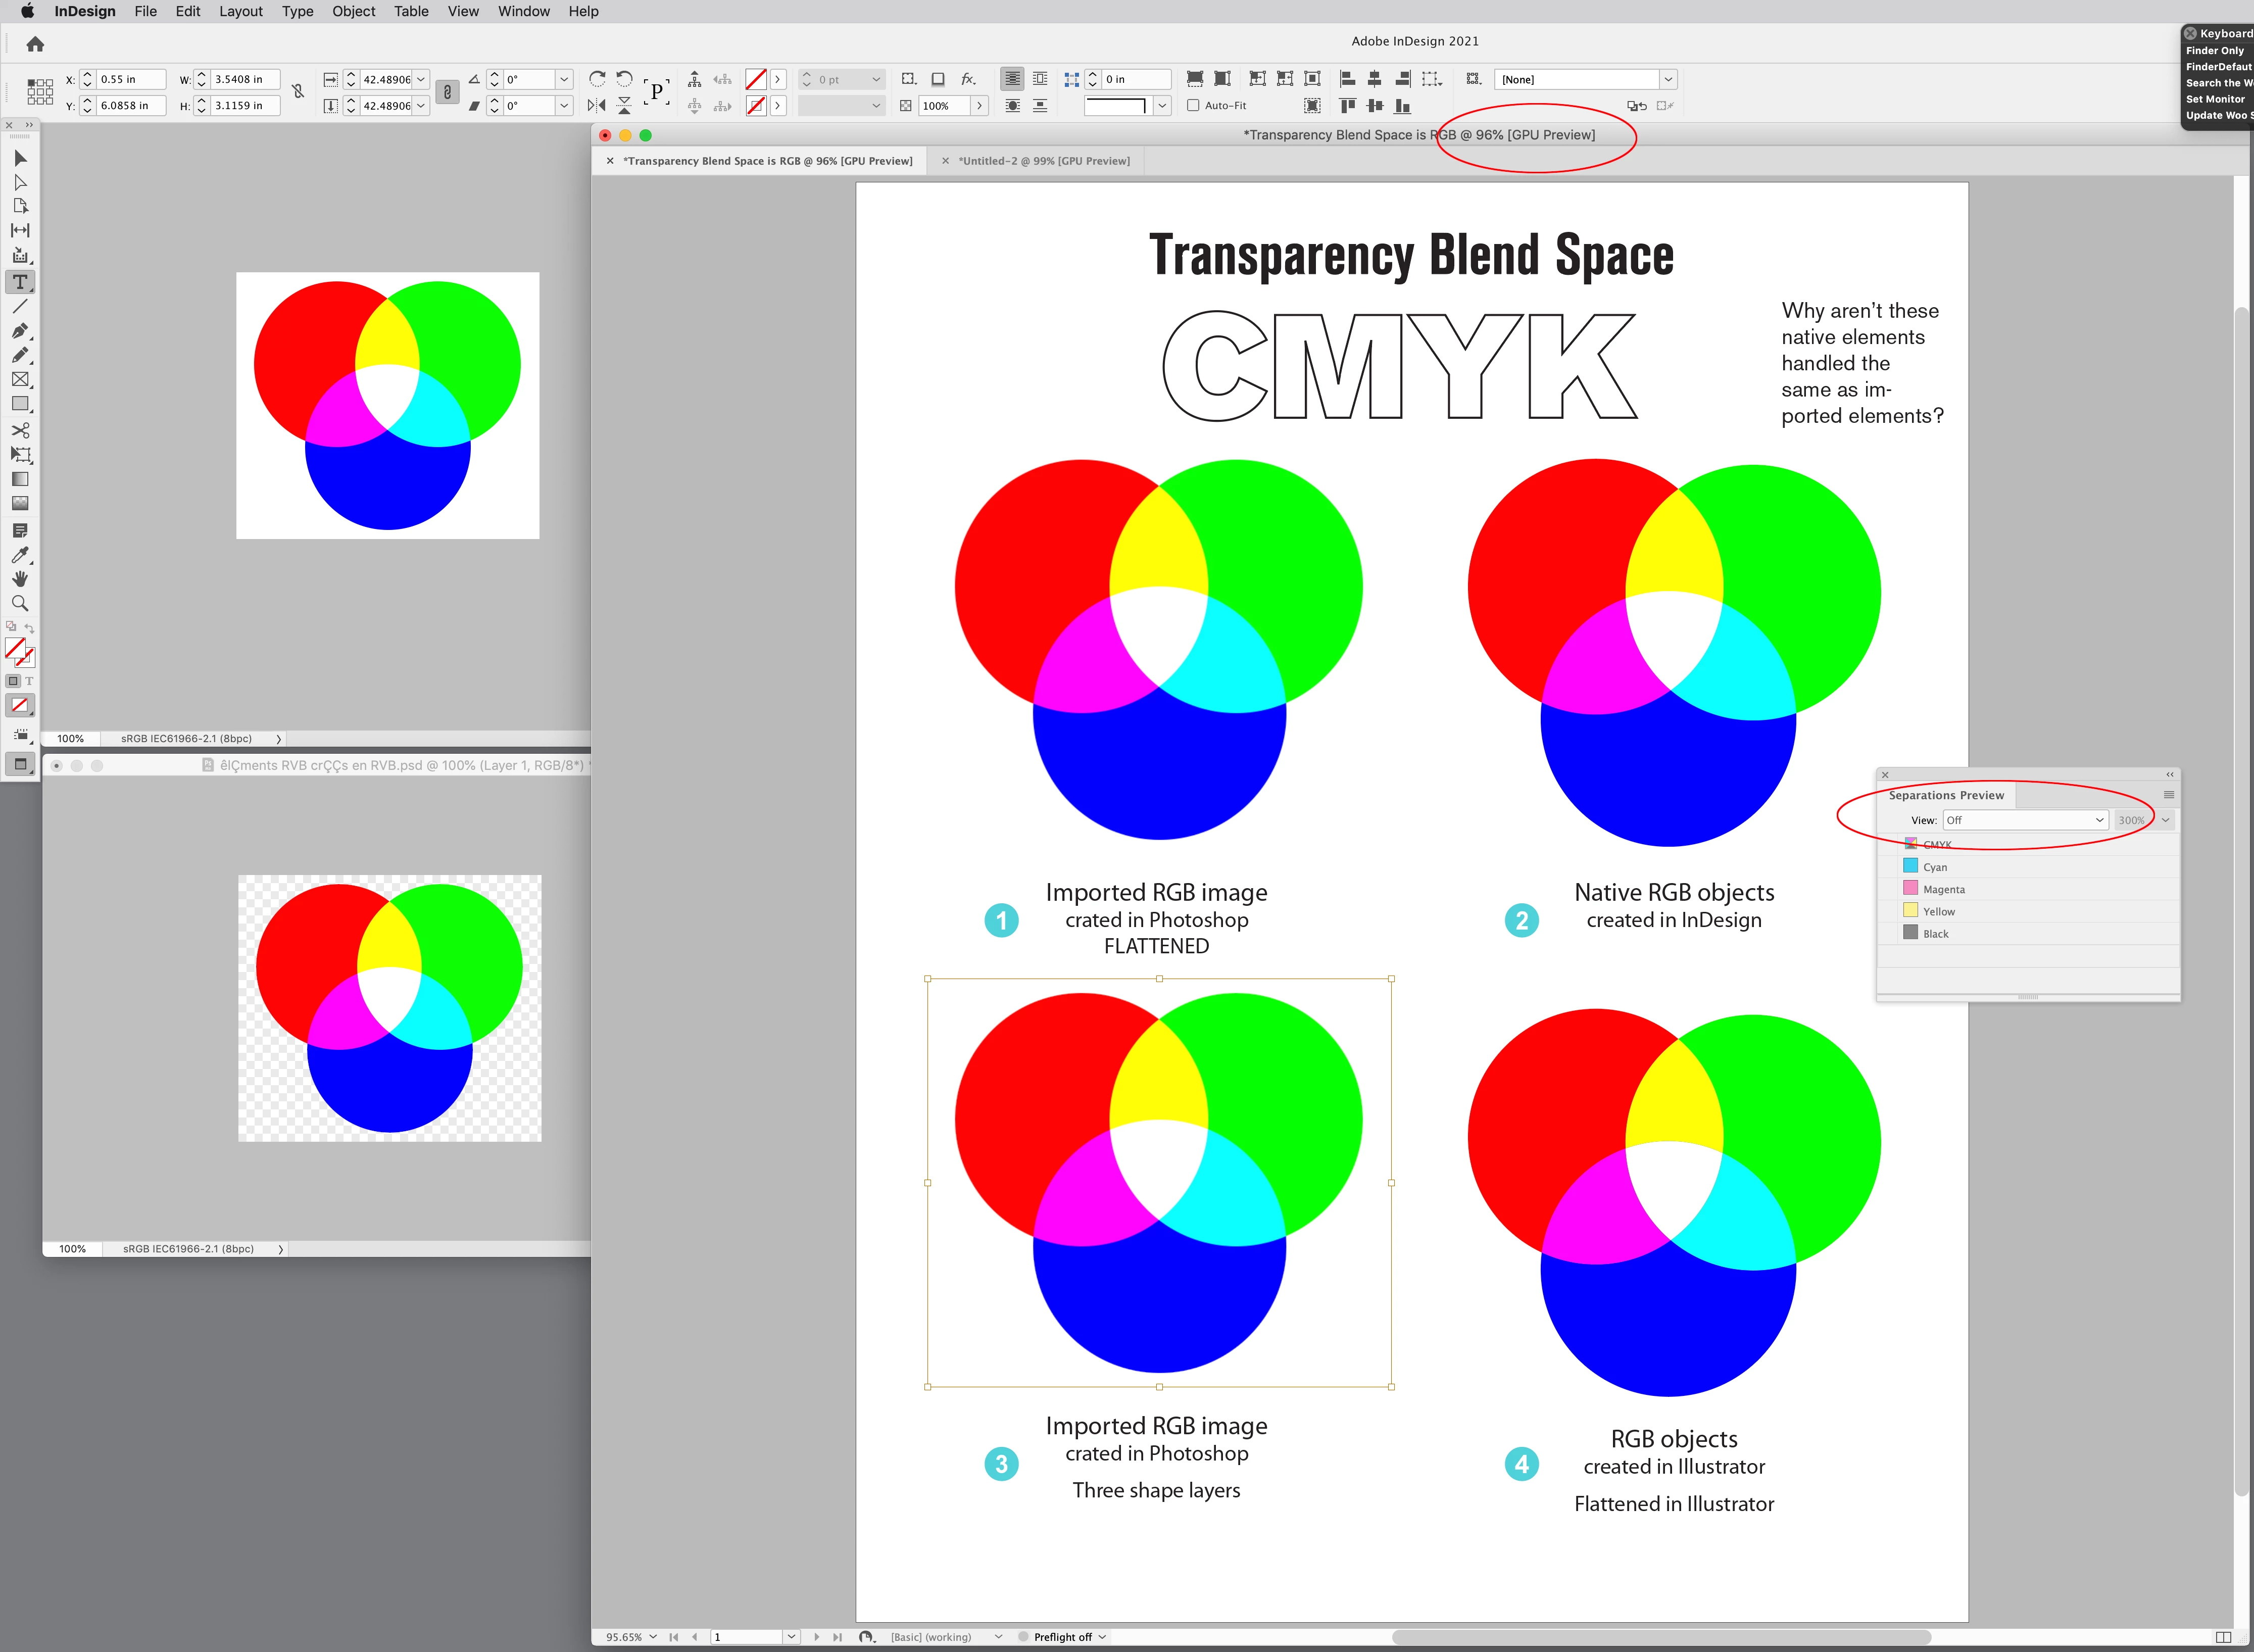Open the Object menu

(353, 11)
